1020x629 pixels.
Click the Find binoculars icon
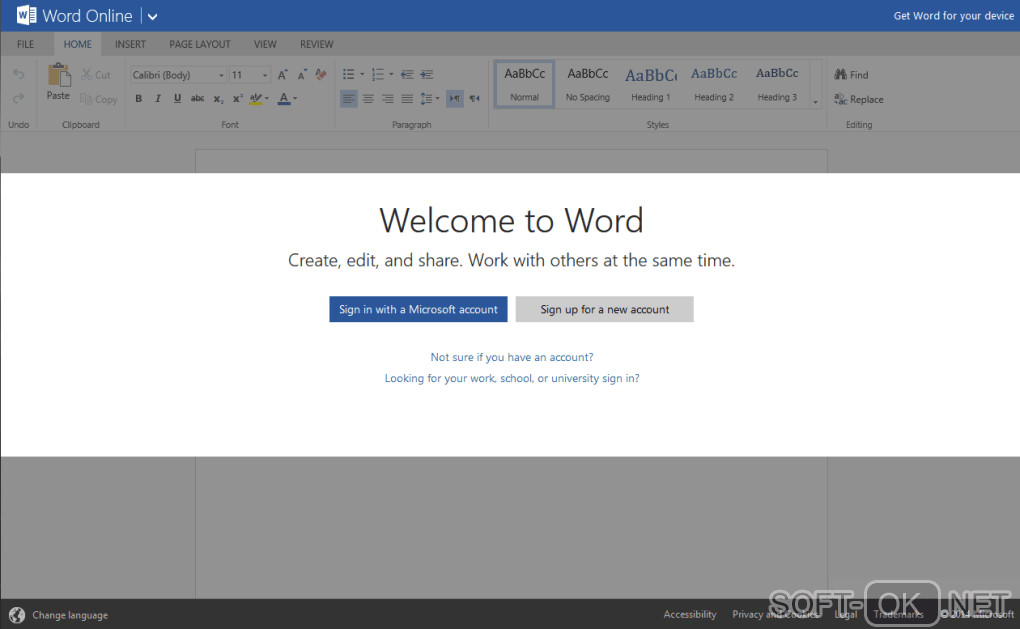click(x=841, y=75)
